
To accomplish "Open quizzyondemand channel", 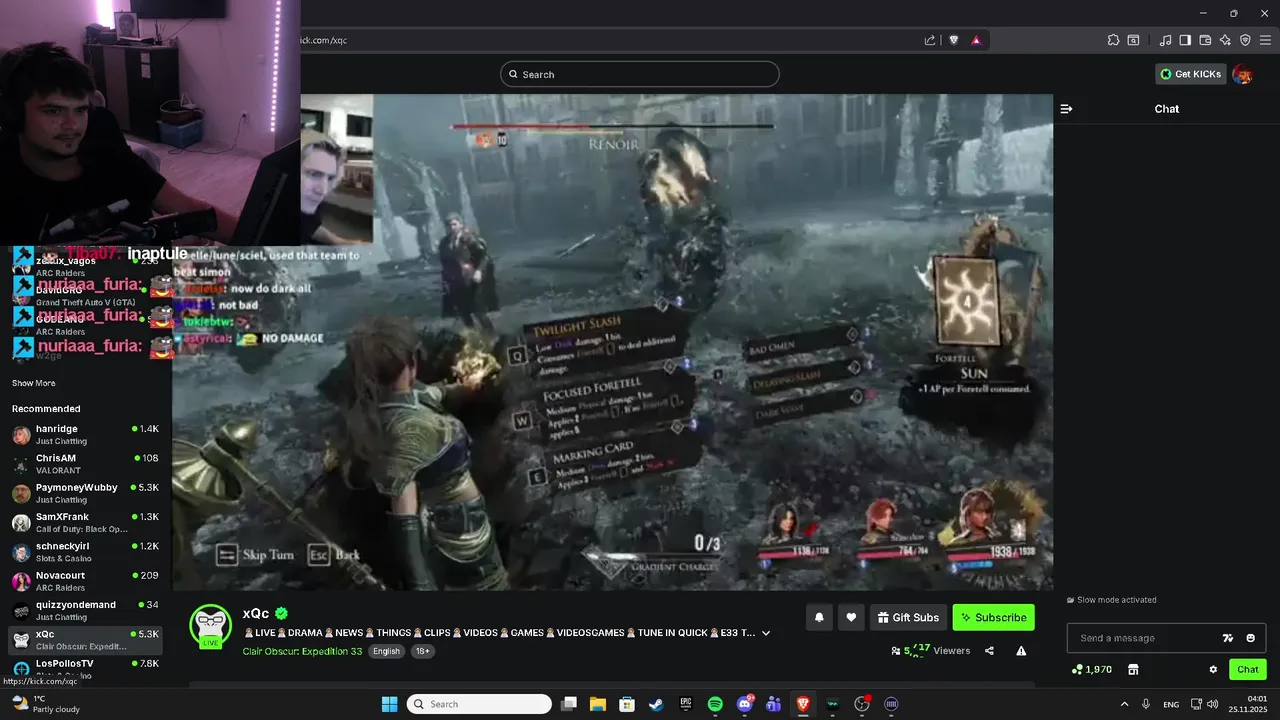I will [x=86, y=610].
